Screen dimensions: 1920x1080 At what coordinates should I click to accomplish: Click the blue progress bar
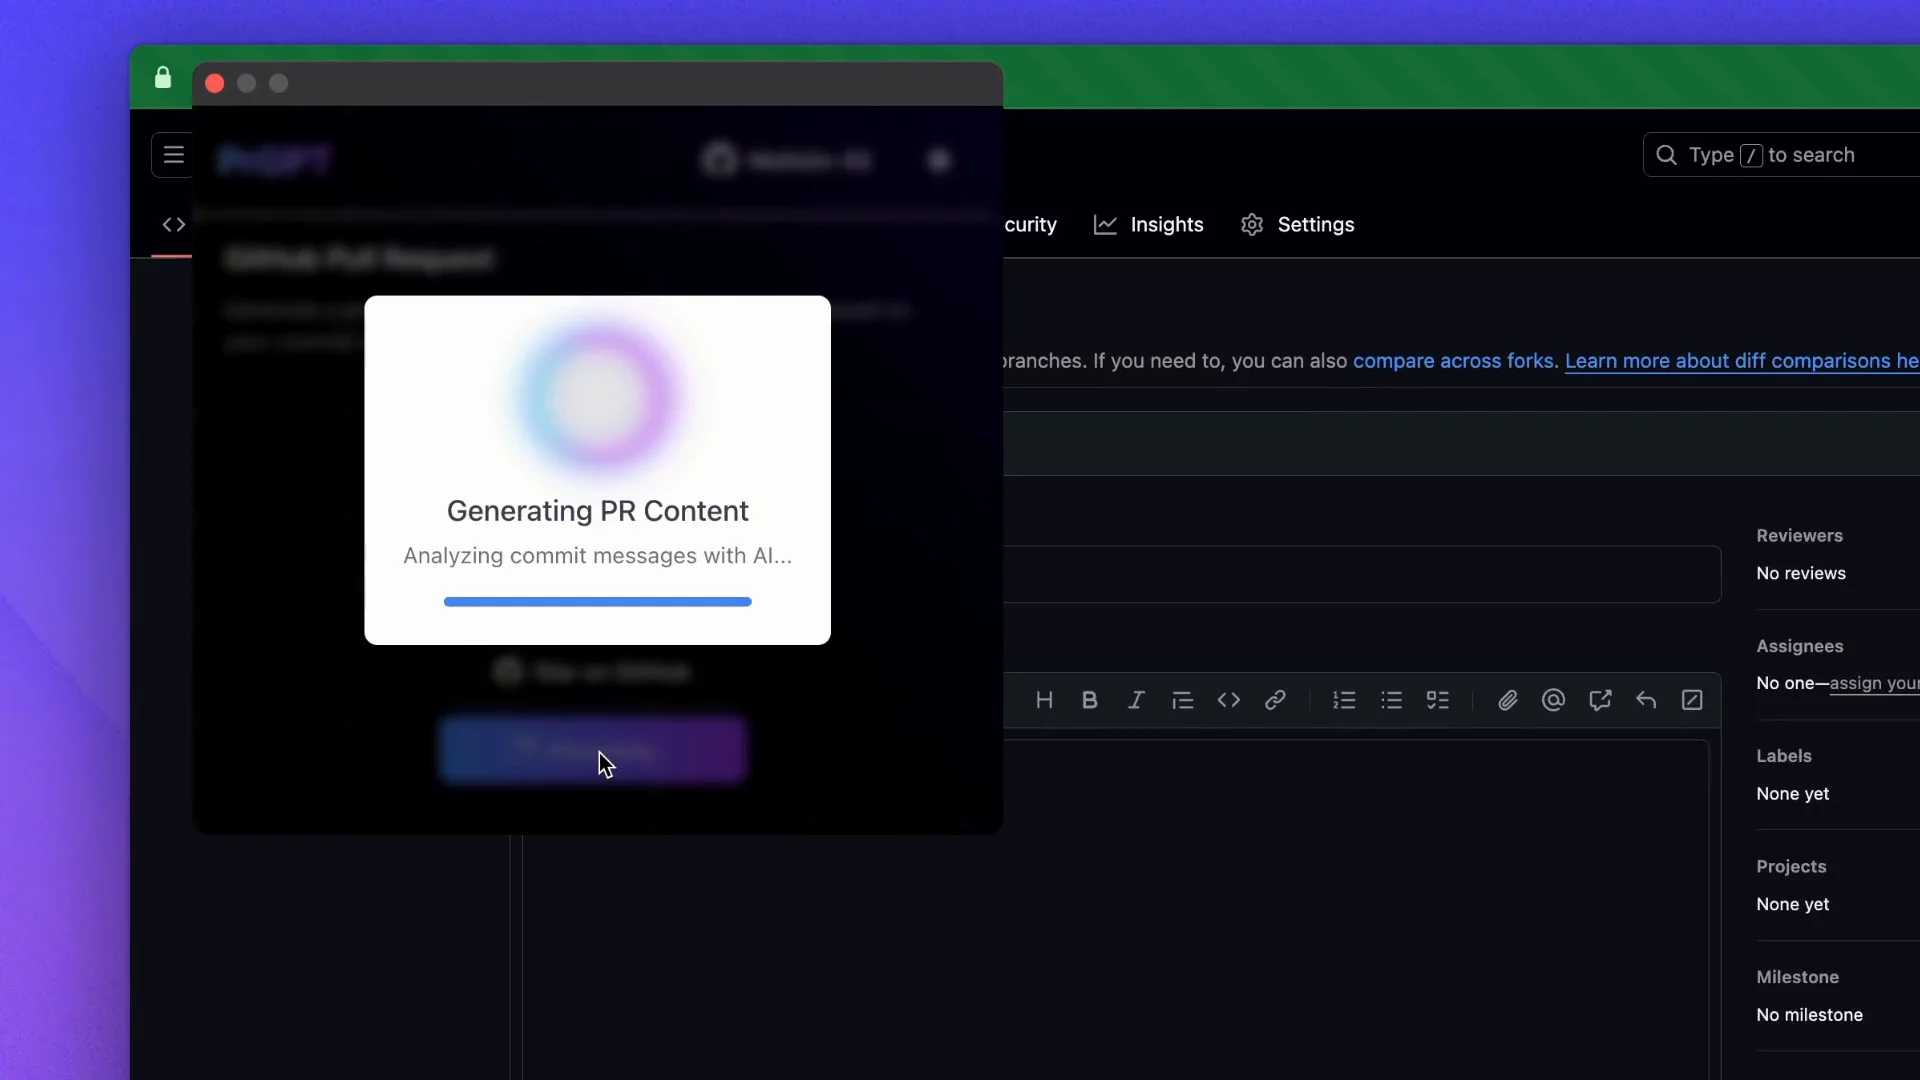[597, 602]
